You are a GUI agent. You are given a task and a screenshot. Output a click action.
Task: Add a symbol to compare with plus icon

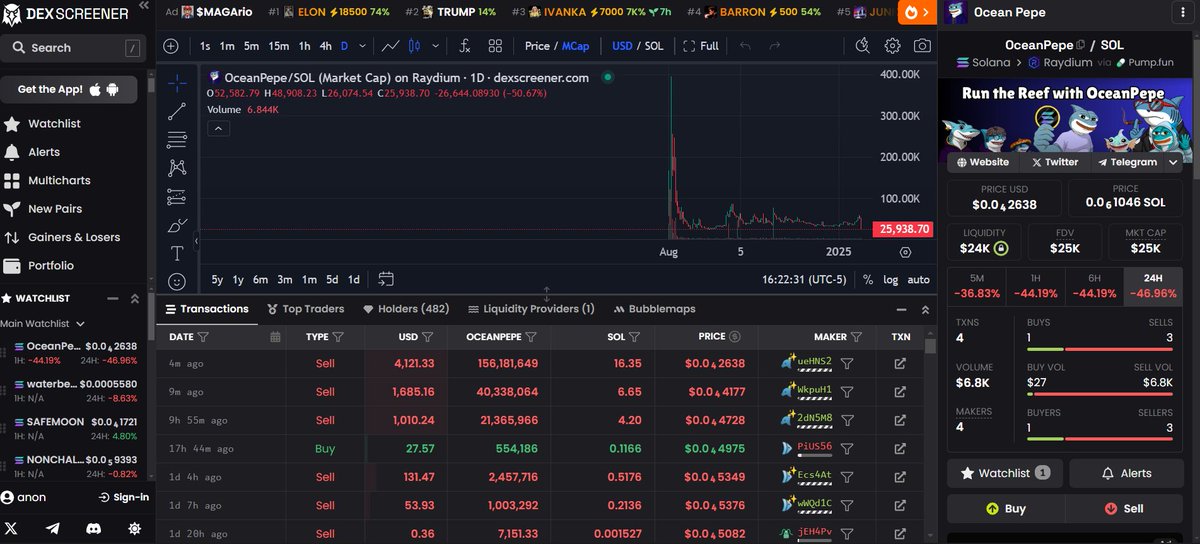pyautogui.click(x=171, y=46)
